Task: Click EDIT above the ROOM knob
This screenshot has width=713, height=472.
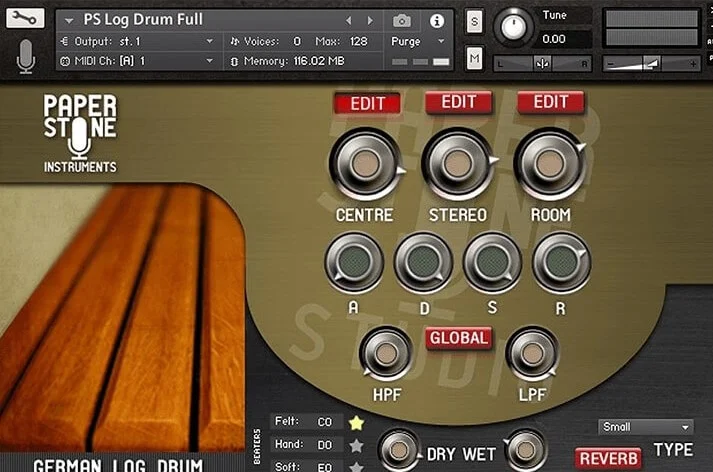Action: pyautogui.click(x=551, y=102)
